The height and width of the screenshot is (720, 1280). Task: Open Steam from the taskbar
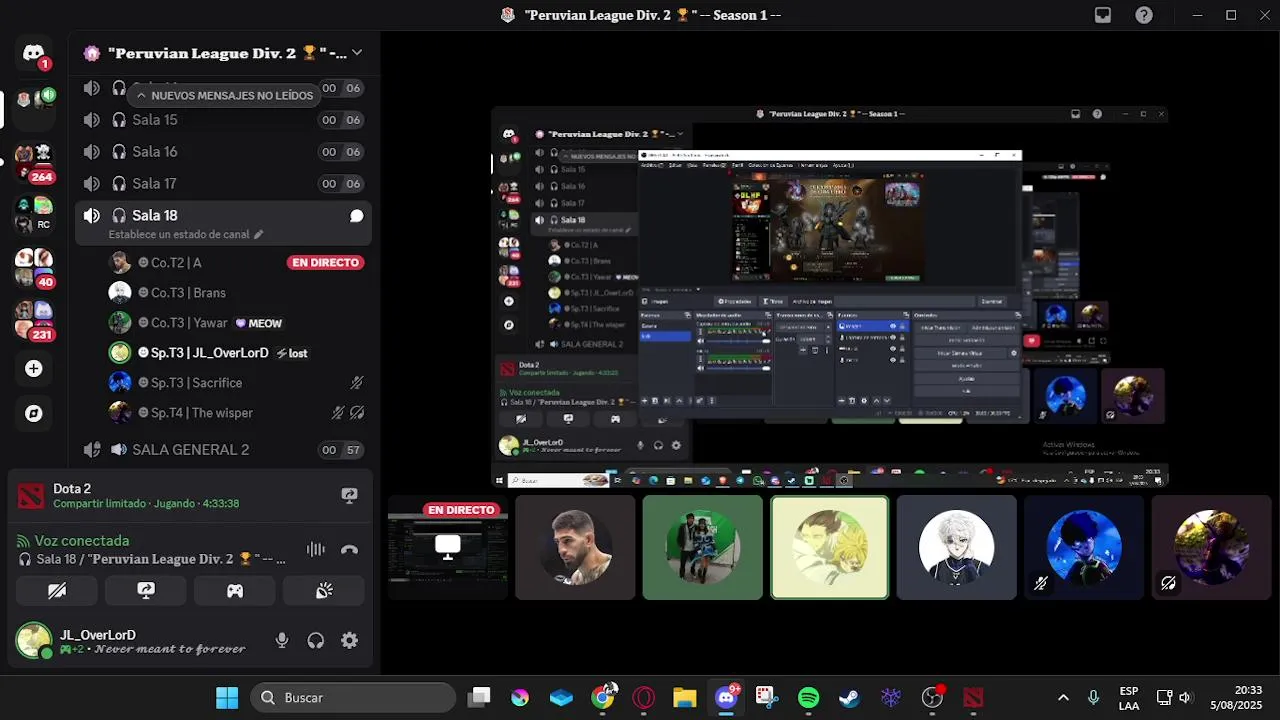(x=849, y=698)
